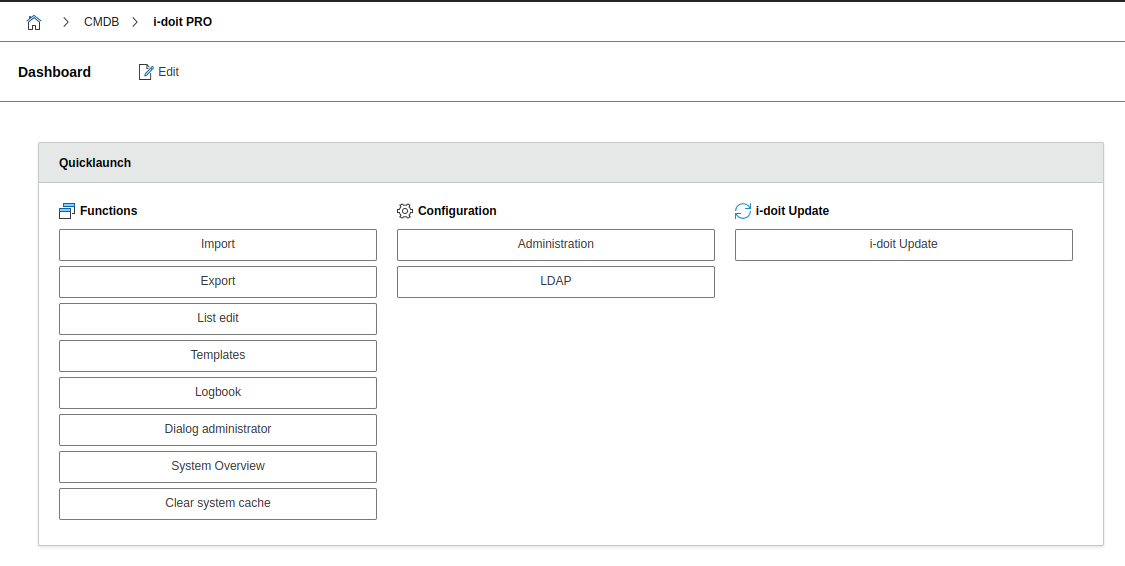Image resolution: width=1125 pixels, height=566 pixels.
Task: Click the Configuration gear icon
Action: click(x=405, y=211)
